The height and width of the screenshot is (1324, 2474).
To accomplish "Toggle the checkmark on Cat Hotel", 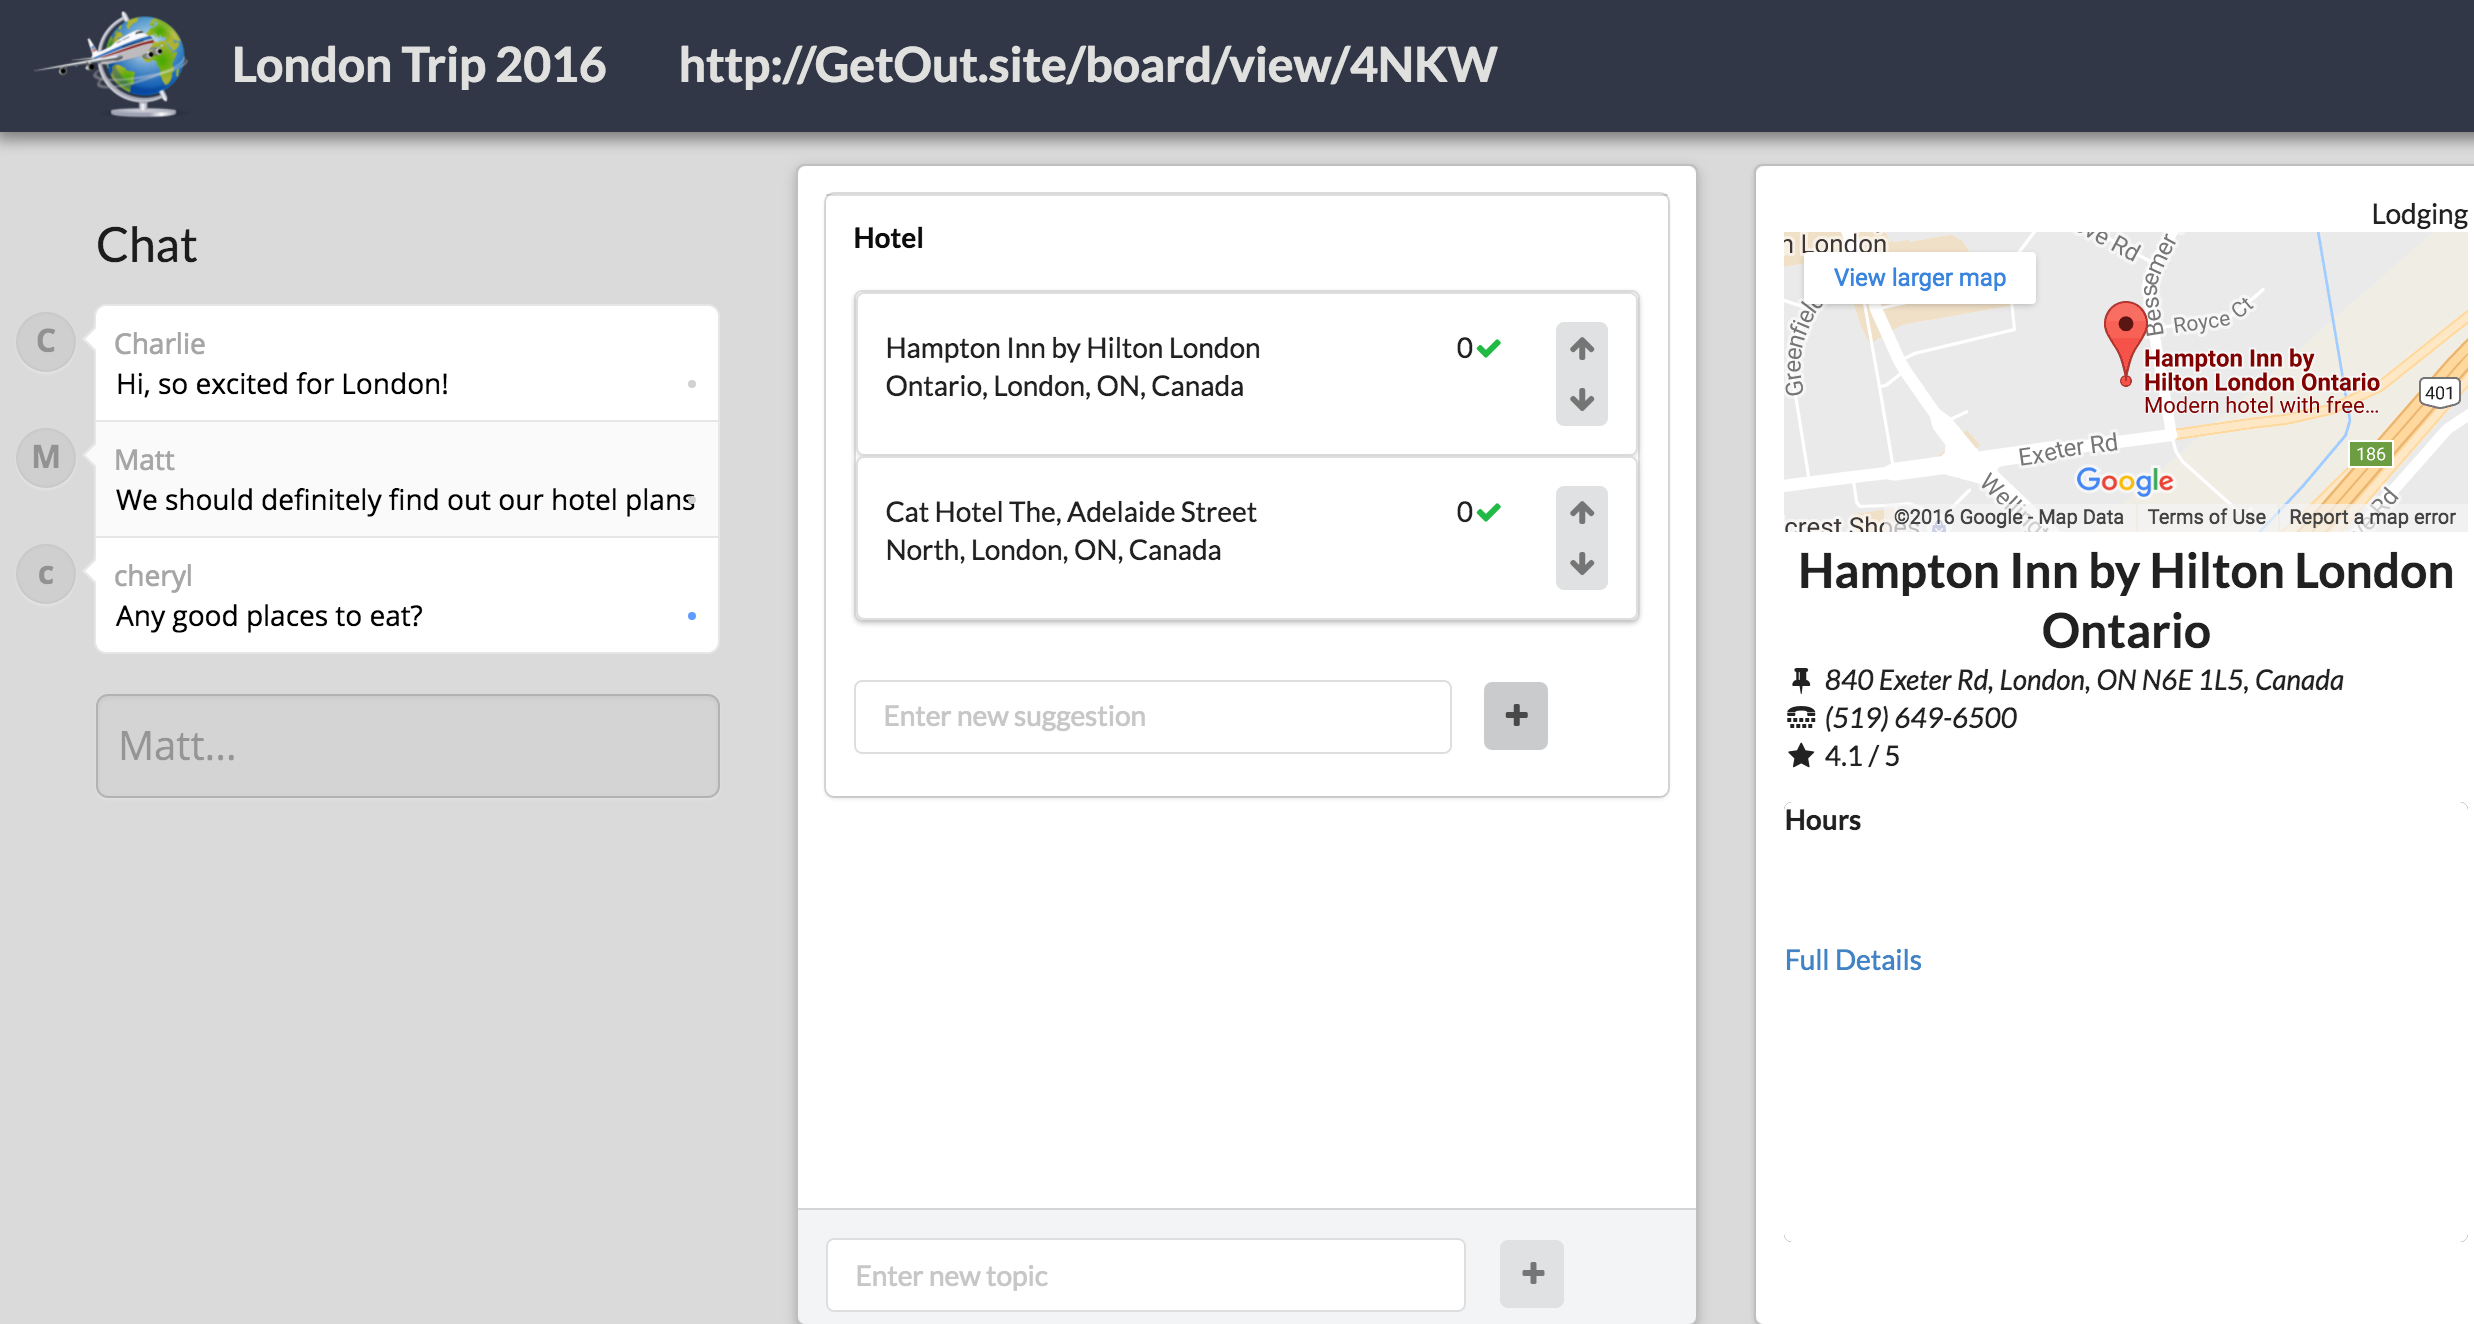I will tap(1489, 512).
